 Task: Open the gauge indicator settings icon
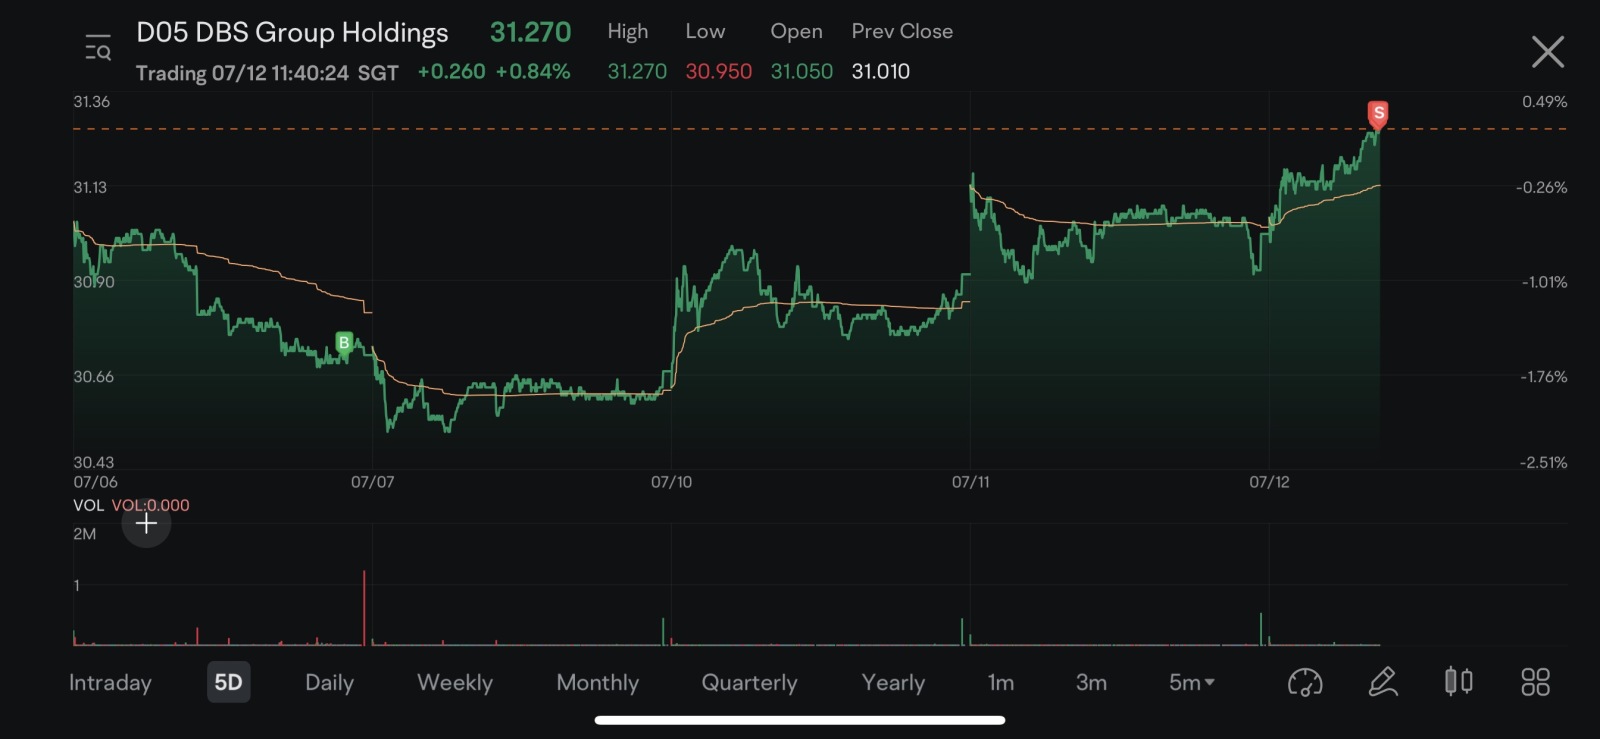coord(1305,683)
